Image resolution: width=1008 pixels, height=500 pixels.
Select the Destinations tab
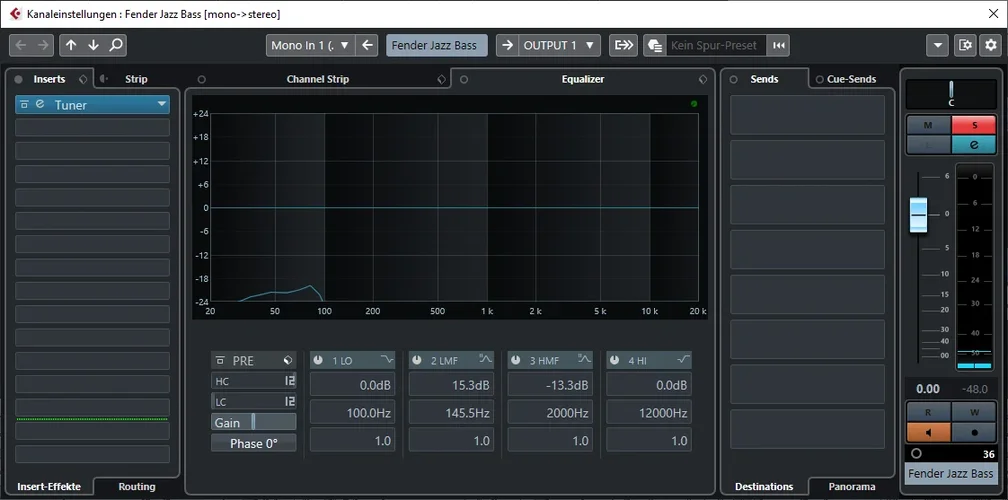(764, 487)
